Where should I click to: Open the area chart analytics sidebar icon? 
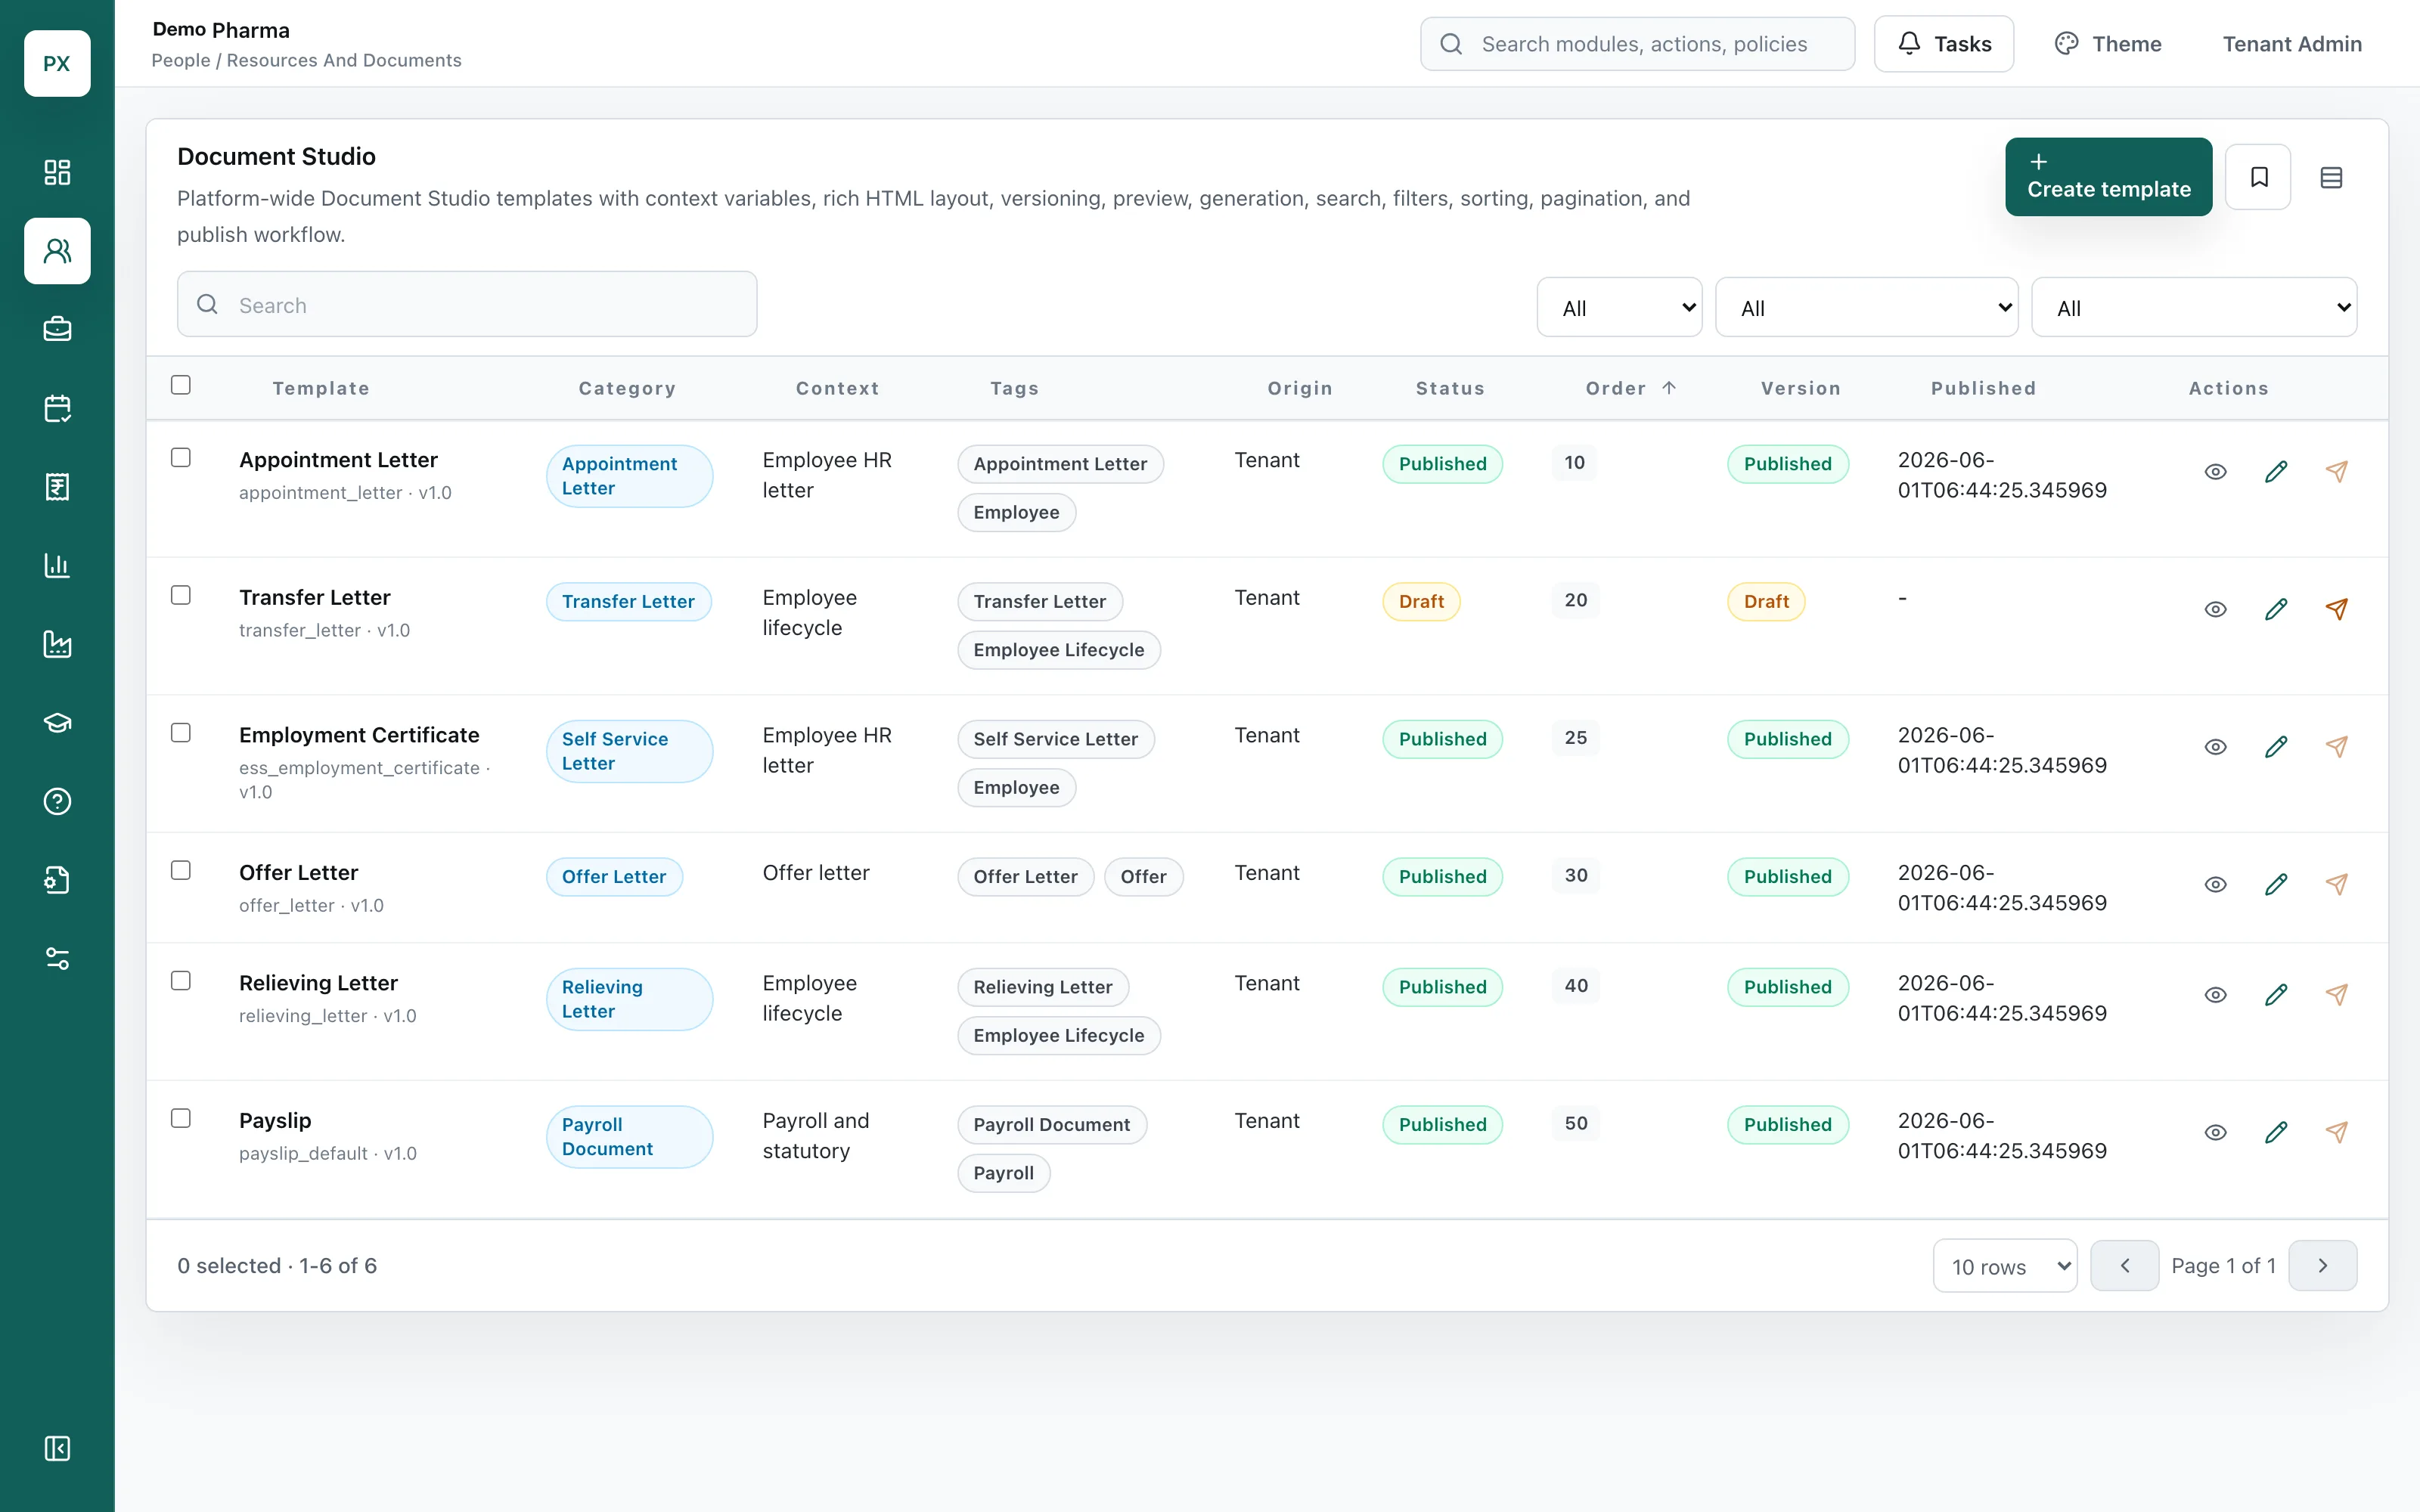point(57,644)
